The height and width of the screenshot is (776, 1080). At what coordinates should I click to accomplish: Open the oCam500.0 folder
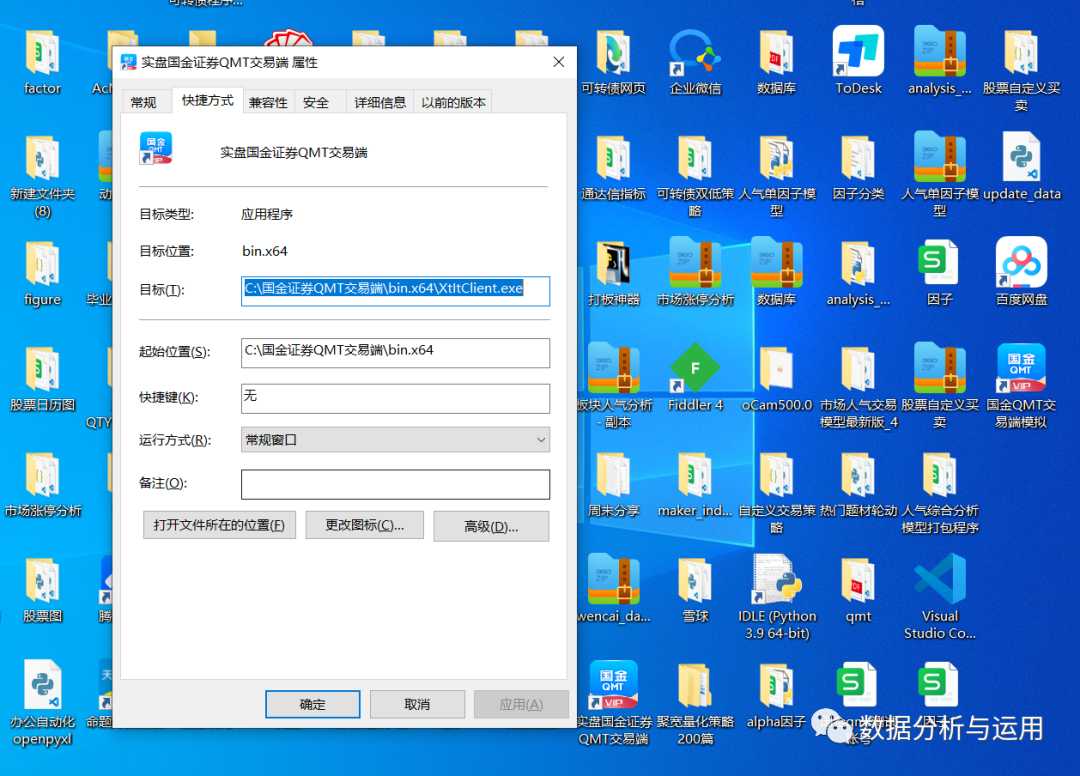(x=776, y=379)
